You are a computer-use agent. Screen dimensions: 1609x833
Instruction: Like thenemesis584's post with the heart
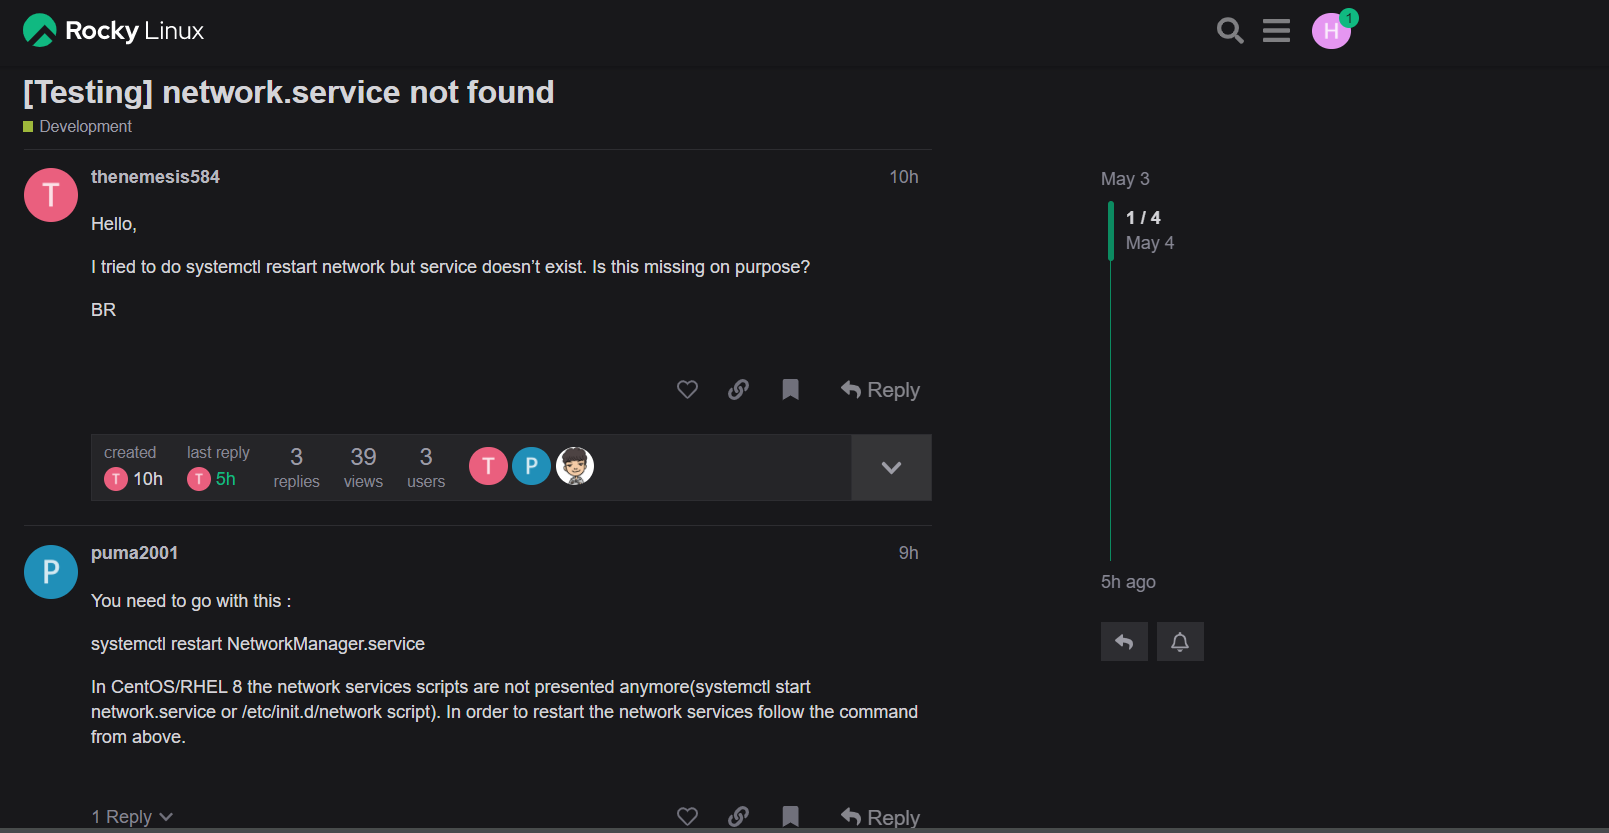(x=687, y=389)
